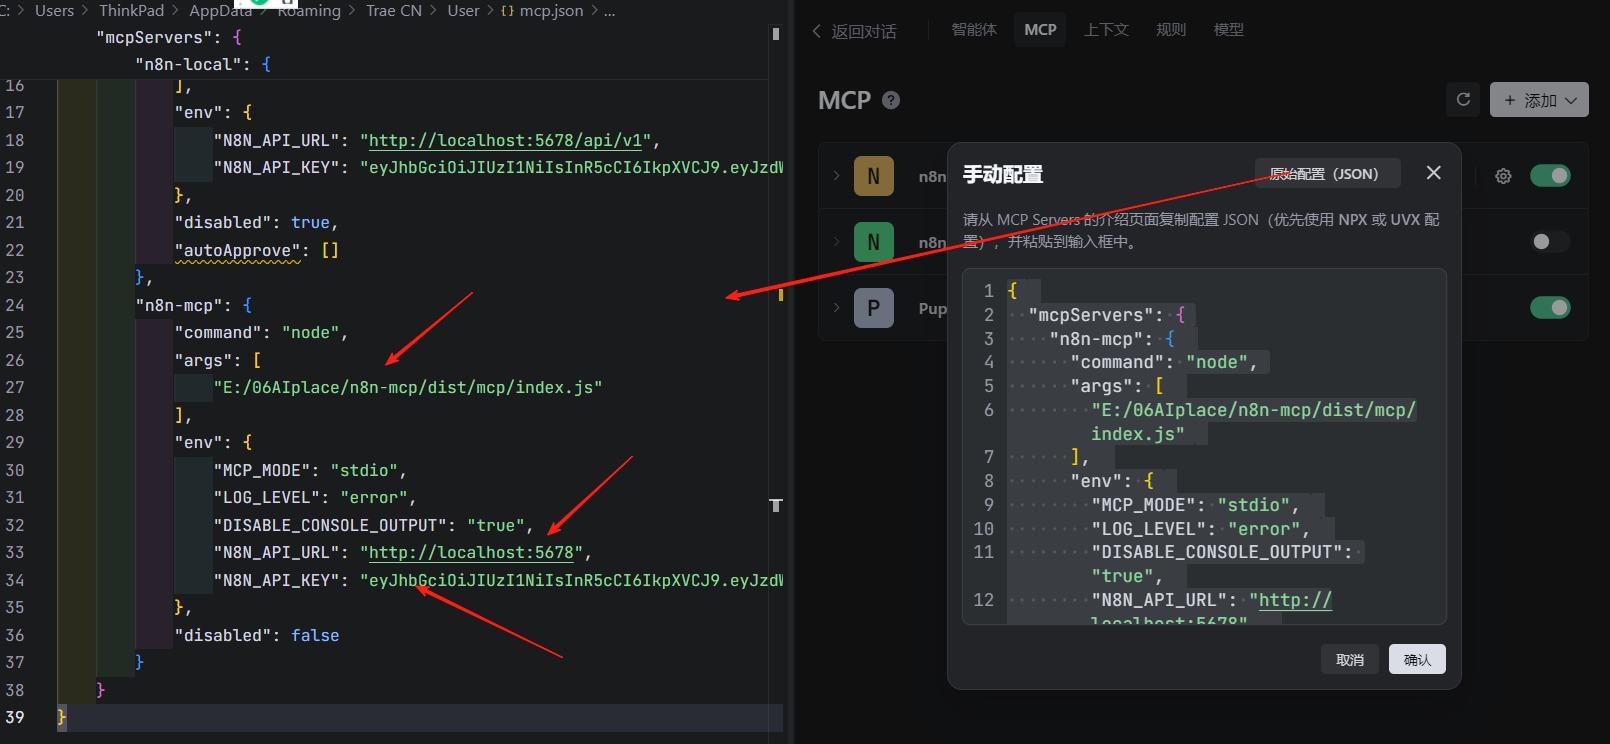The width and height of the screenshot is (1610, 744).
Task: Click the green N server avatar
Action: click(873, 242)
